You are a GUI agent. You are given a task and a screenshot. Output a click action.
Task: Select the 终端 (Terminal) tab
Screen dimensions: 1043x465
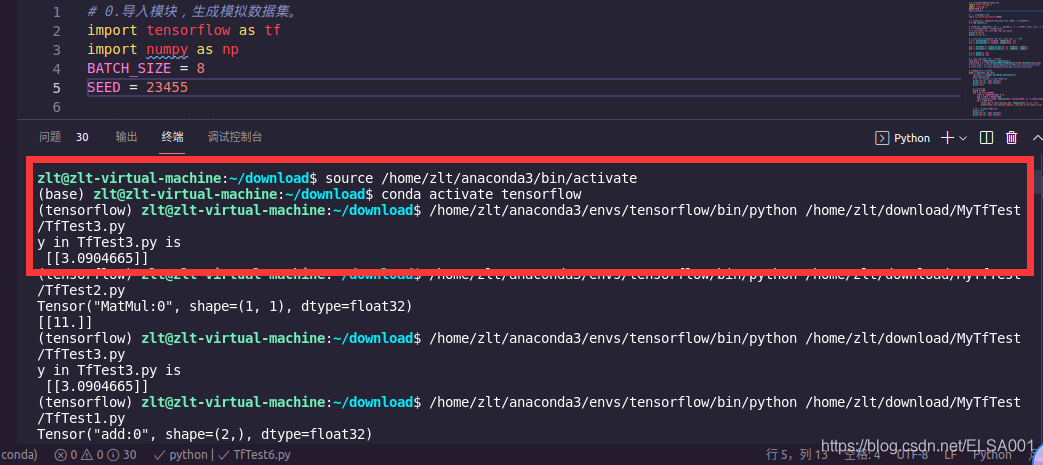tap(172, 137)
